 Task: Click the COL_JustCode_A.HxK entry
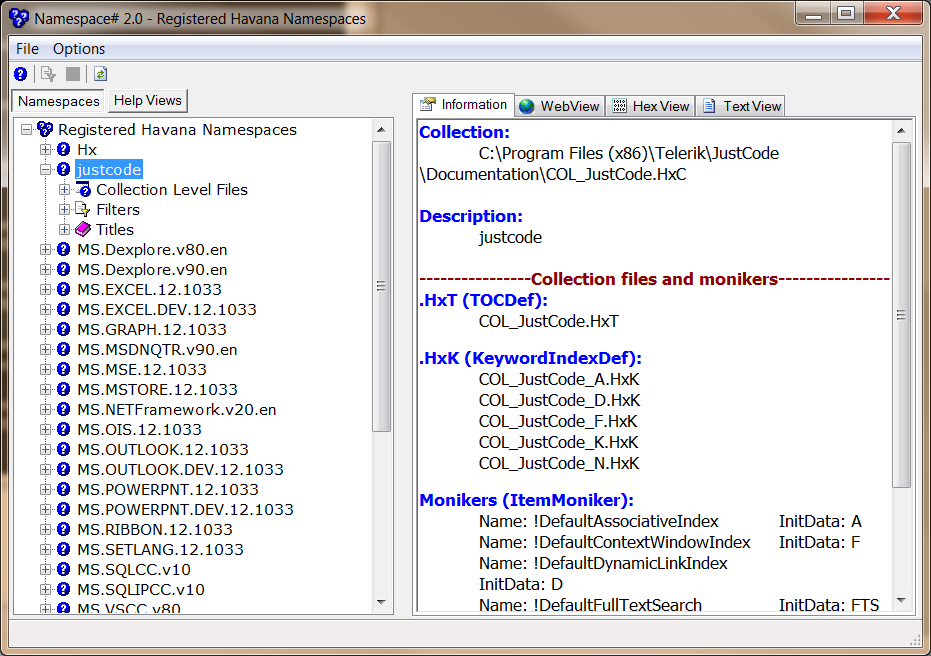coord(559,379)
